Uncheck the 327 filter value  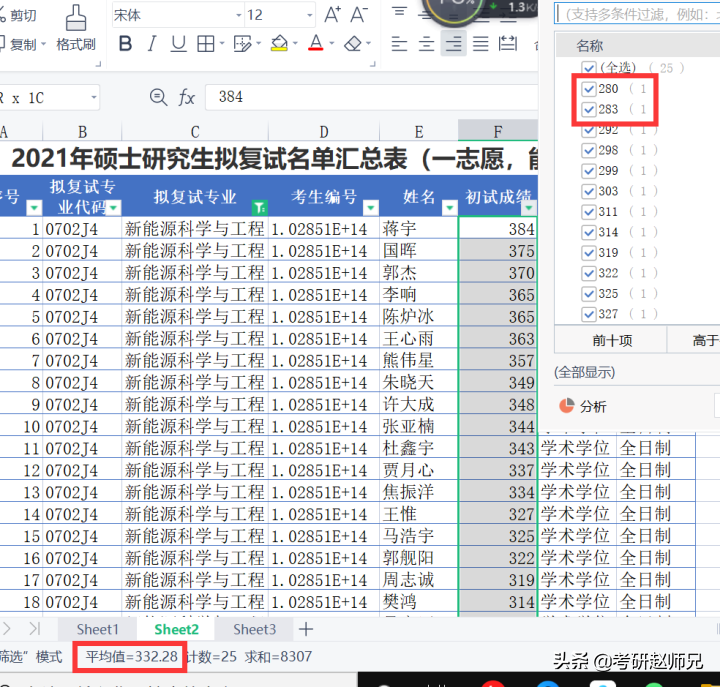(x=588, y=314)
